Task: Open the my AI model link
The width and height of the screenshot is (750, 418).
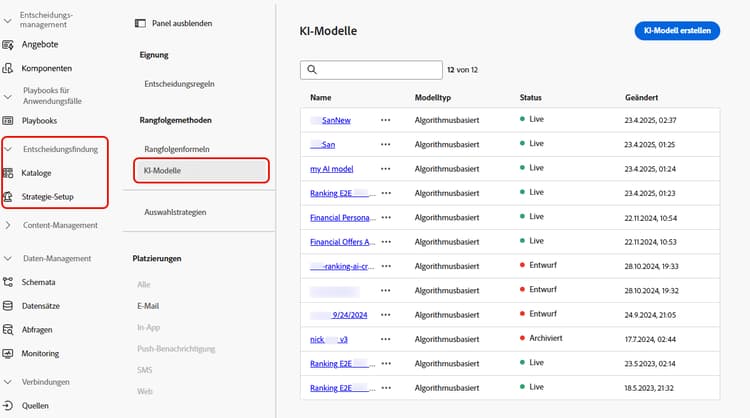Action: (x=331, y=168)
